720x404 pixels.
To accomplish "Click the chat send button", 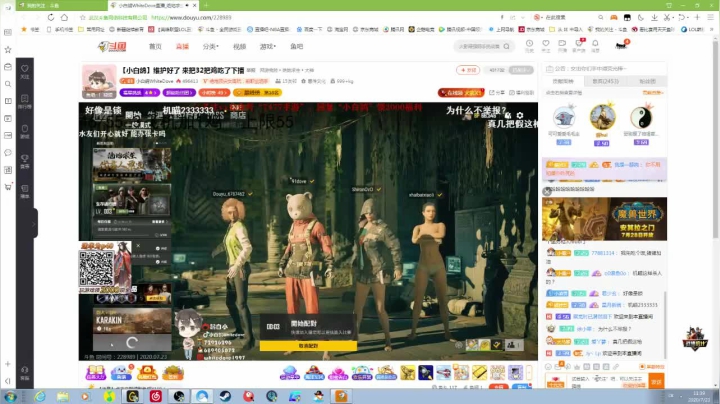I will [x=656, y=382].
